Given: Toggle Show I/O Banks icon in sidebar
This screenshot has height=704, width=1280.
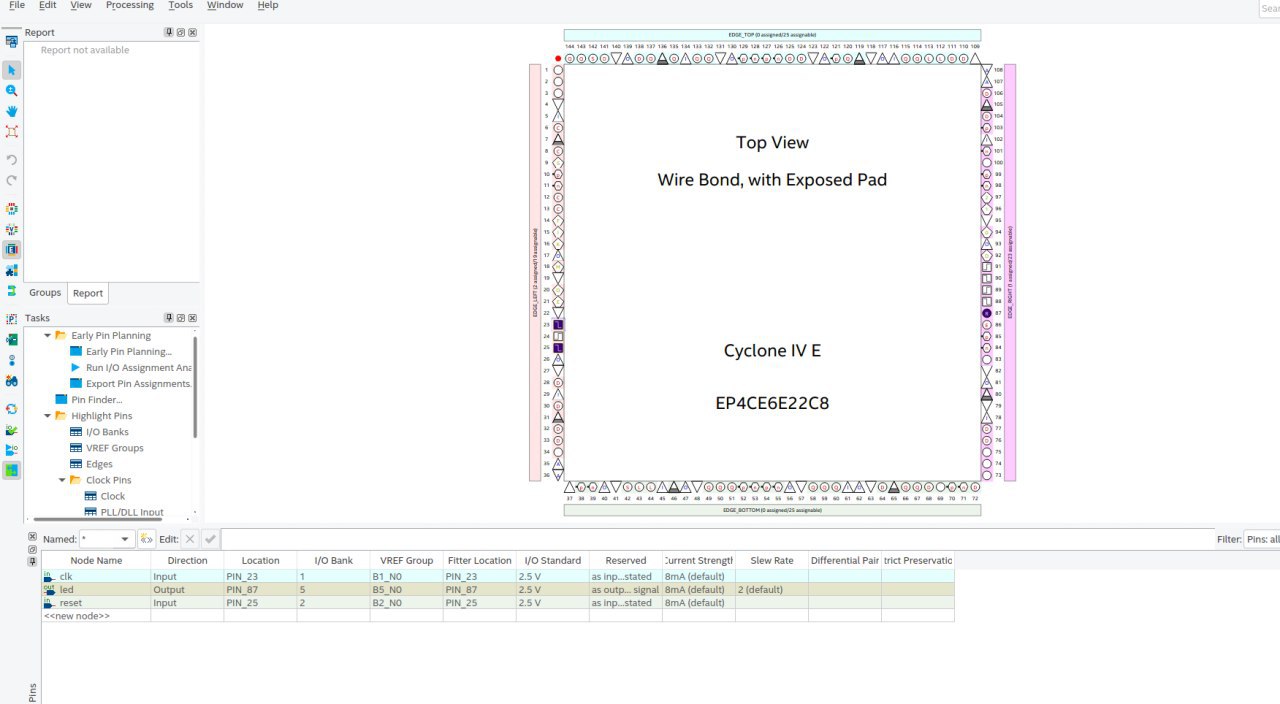Looking at the screenshot, I should tap(12, 209).
